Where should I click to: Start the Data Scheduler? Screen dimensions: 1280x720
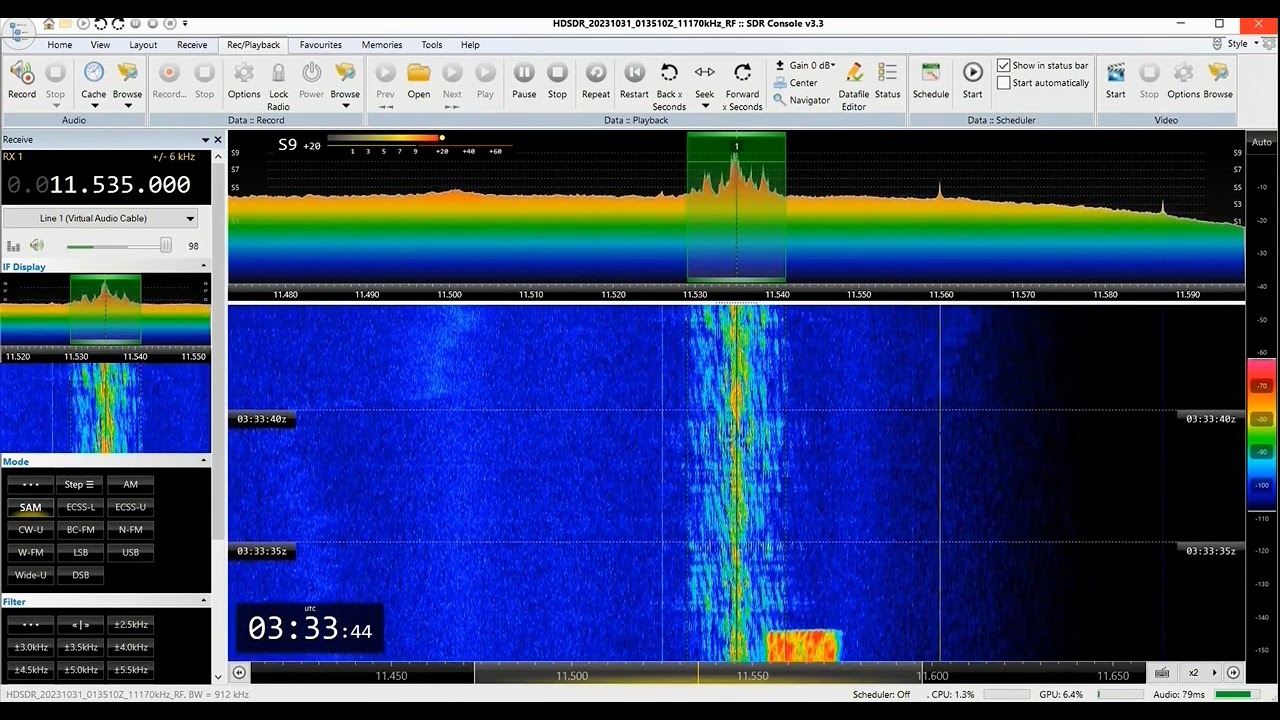point(972,73)
